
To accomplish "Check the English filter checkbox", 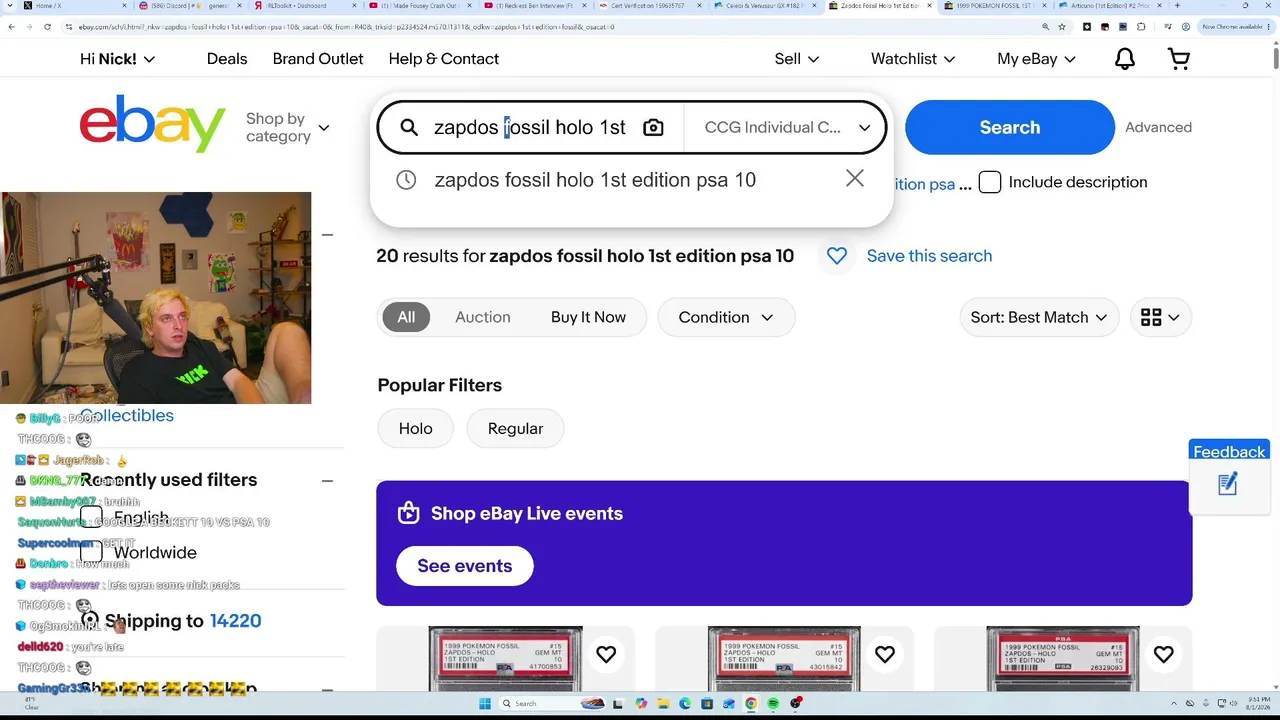I will click(91, 518).
